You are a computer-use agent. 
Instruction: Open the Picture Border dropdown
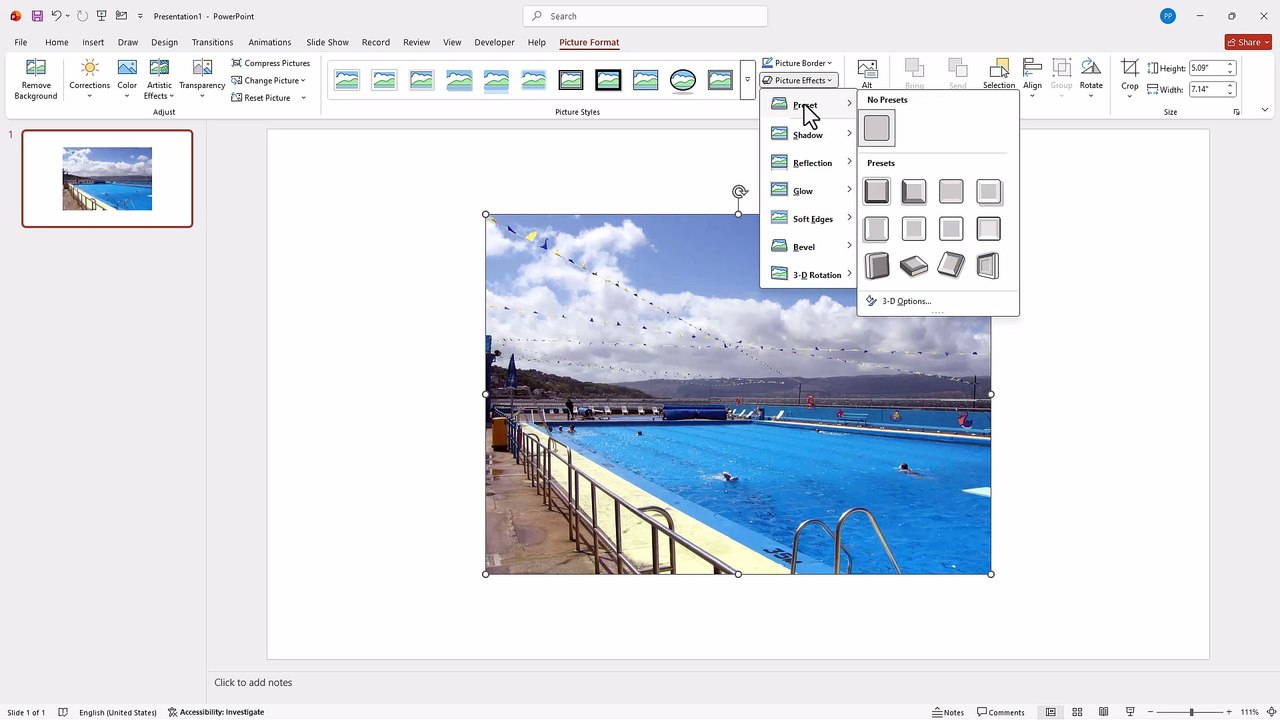pos(797,63)
